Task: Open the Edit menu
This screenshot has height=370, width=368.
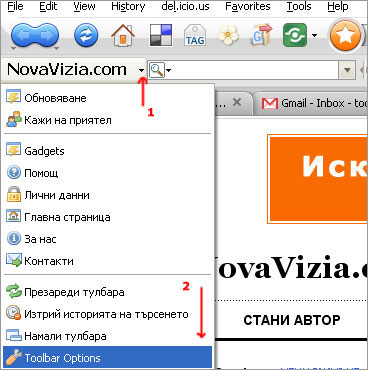Action: 48,6
